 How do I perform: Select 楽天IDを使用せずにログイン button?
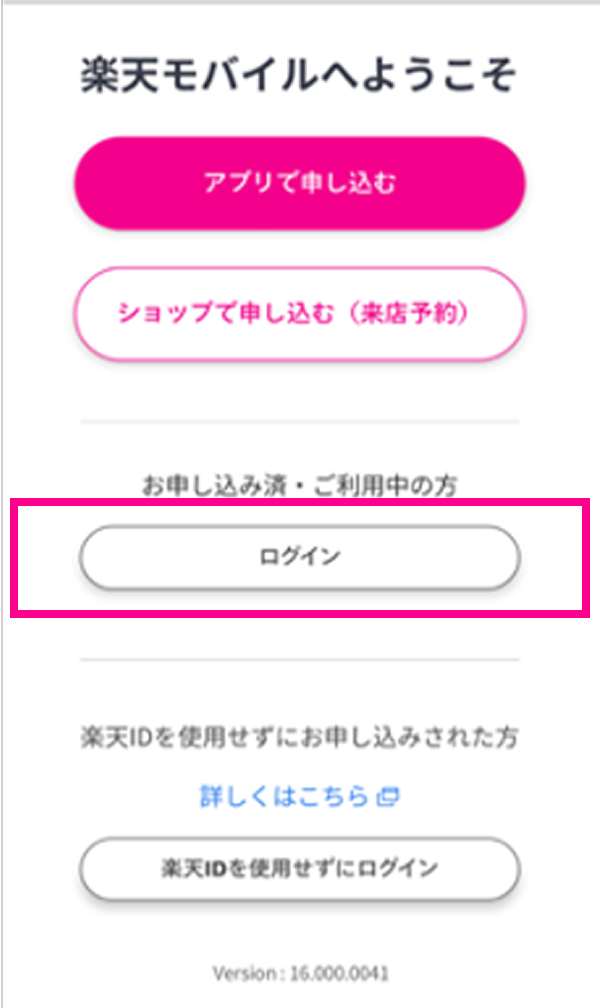300,867
